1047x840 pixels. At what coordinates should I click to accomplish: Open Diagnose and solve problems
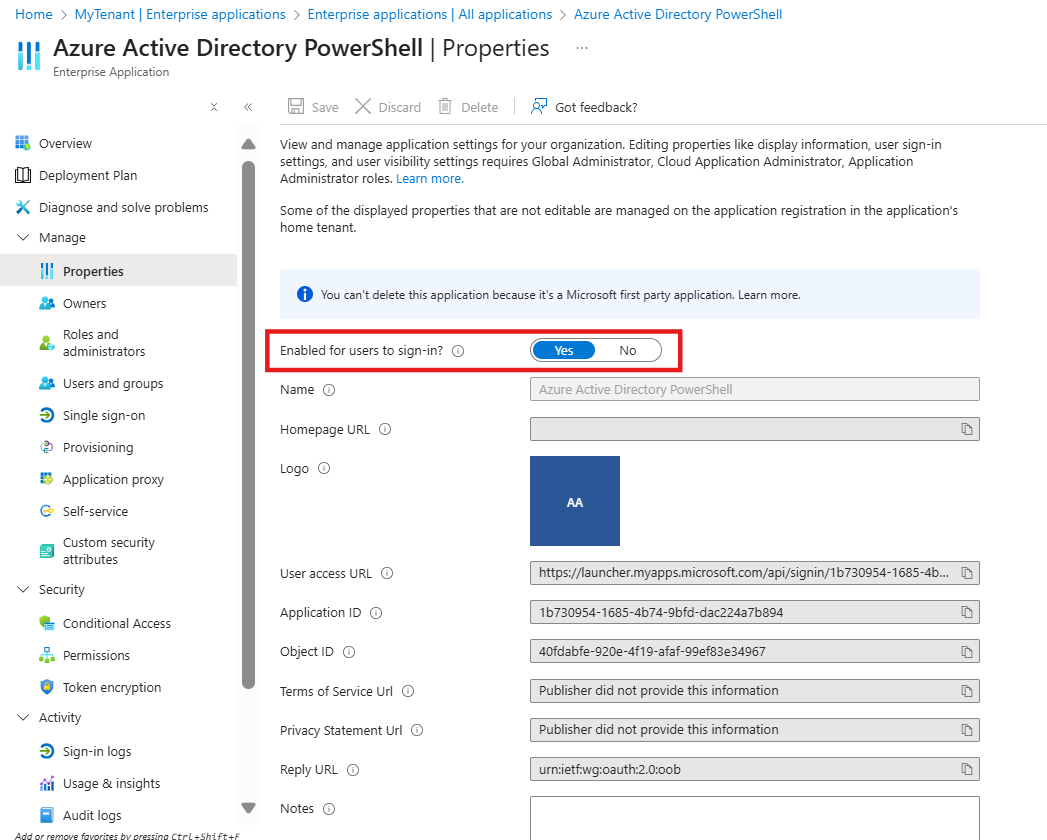[124, 208]
